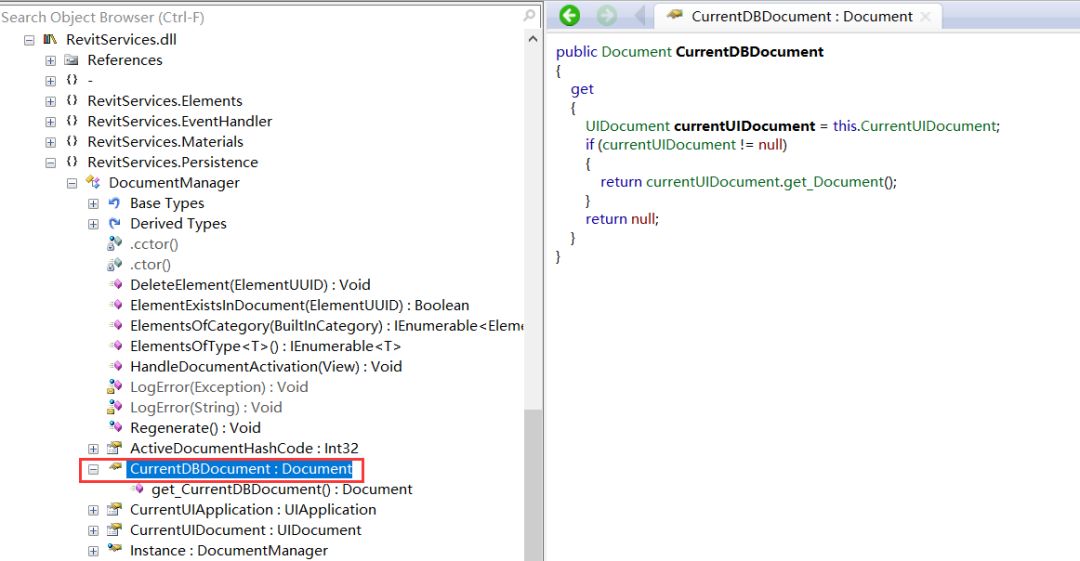The image size is (1080, 561).
Task: Close the CurrentDBDocument tab
Action: [926, 17]
